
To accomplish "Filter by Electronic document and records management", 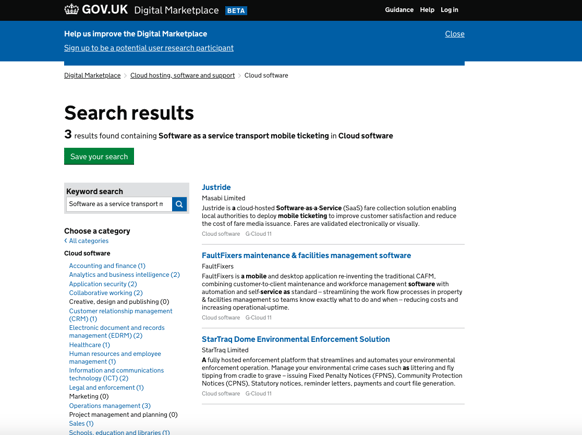I will pyautogui.click(x=117, y=331).
